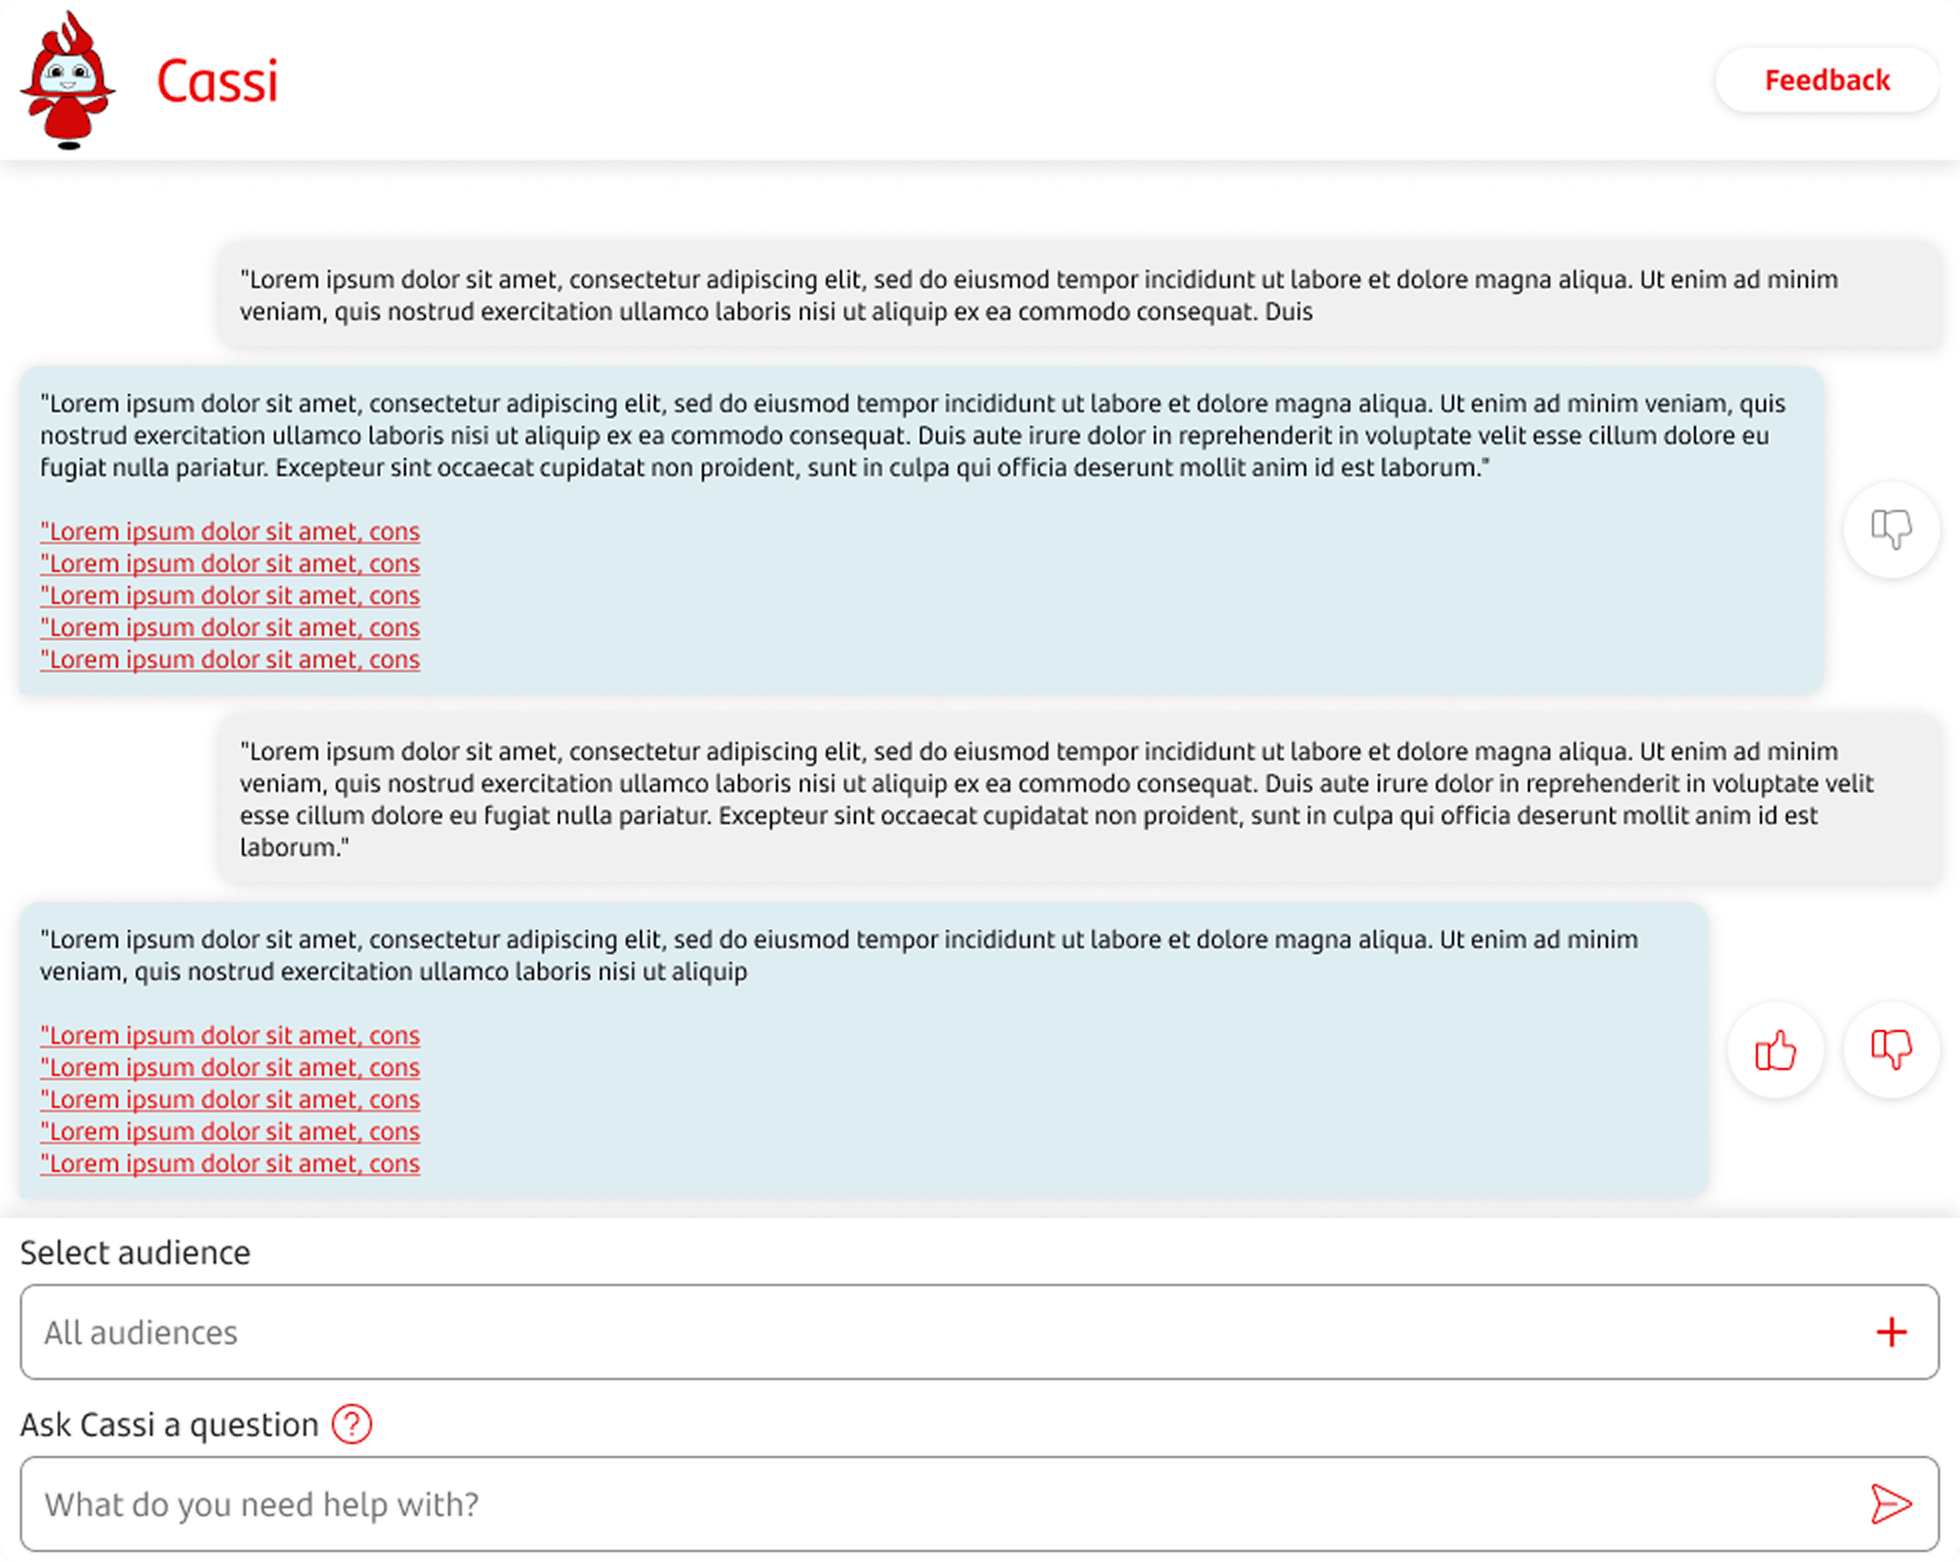Click the Select audience label
The image size is (1960, 1562).
point(135,1253)
